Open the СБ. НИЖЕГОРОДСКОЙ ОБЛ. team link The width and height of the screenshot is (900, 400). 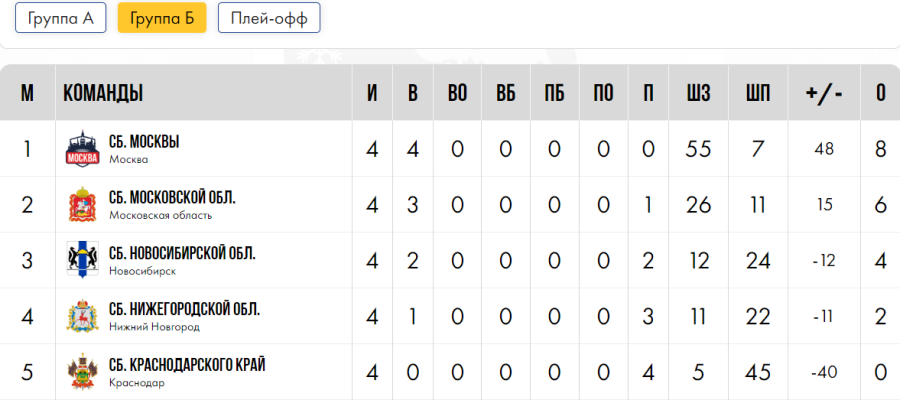(184, 309)
